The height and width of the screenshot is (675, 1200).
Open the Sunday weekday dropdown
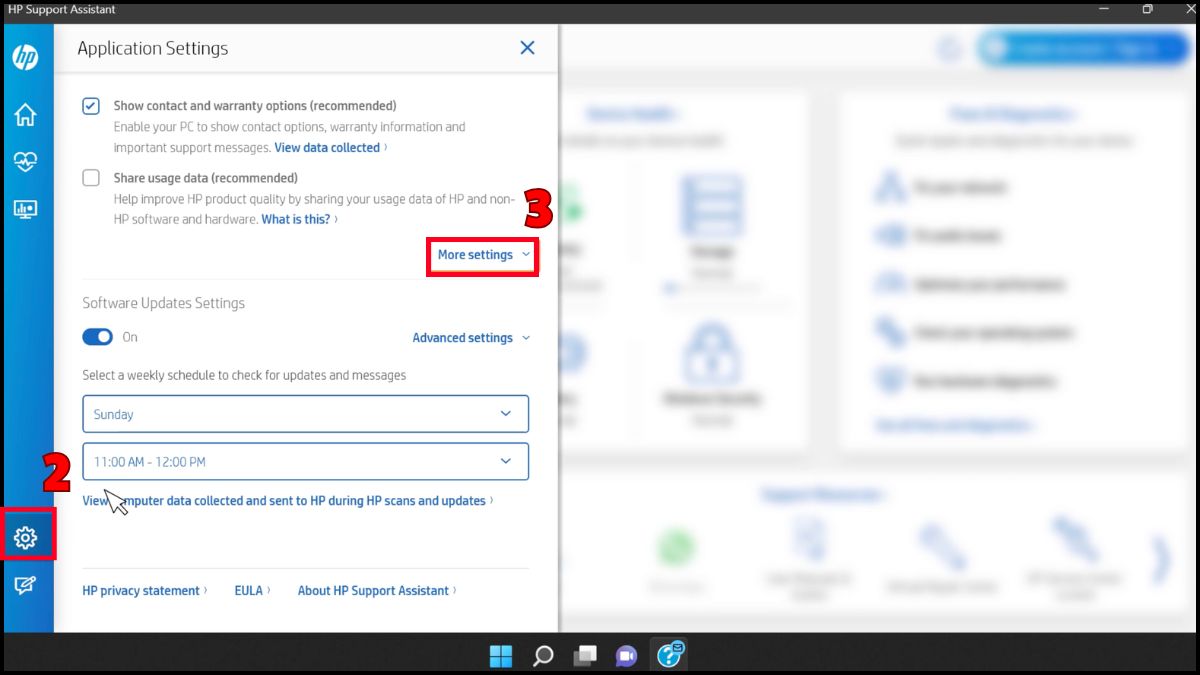pyautogui.click(x=305, y=414)
